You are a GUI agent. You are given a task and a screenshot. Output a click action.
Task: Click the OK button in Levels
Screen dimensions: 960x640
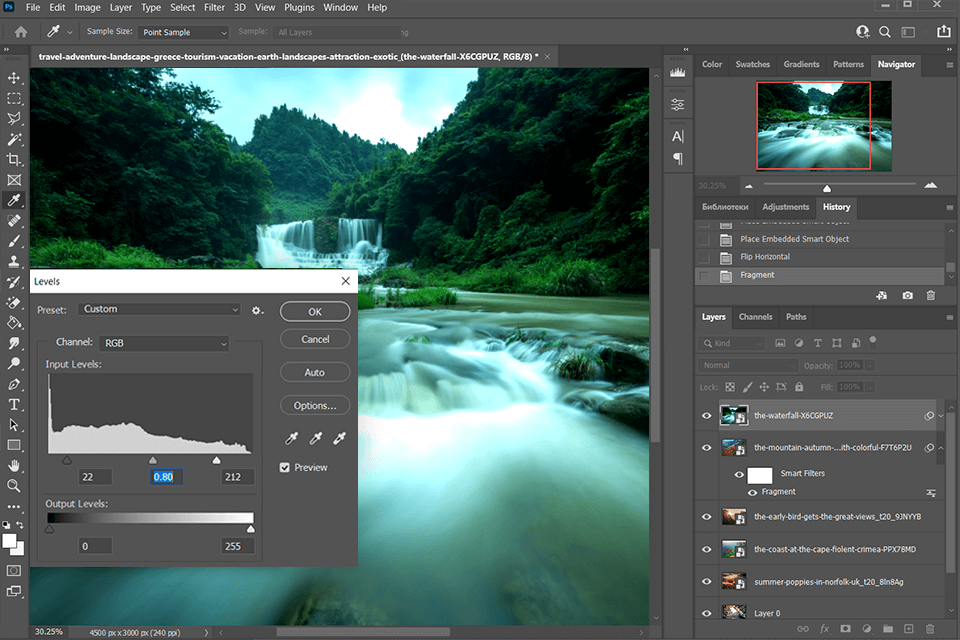point(314,311)
